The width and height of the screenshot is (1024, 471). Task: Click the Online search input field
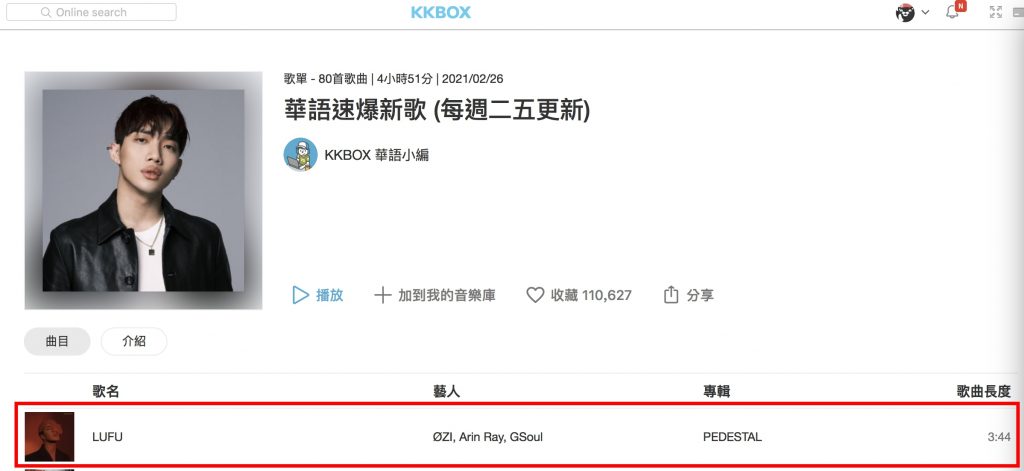(x=91, y=12)
